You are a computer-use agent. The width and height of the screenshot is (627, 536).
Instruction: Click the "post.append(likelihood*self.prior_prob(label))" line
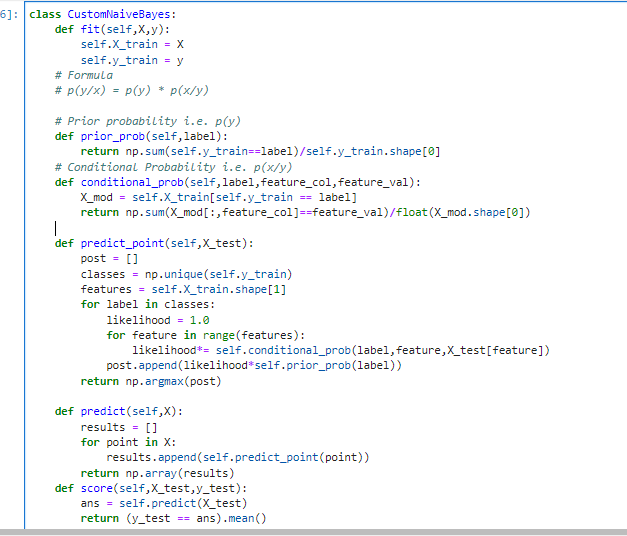(254, 366)
